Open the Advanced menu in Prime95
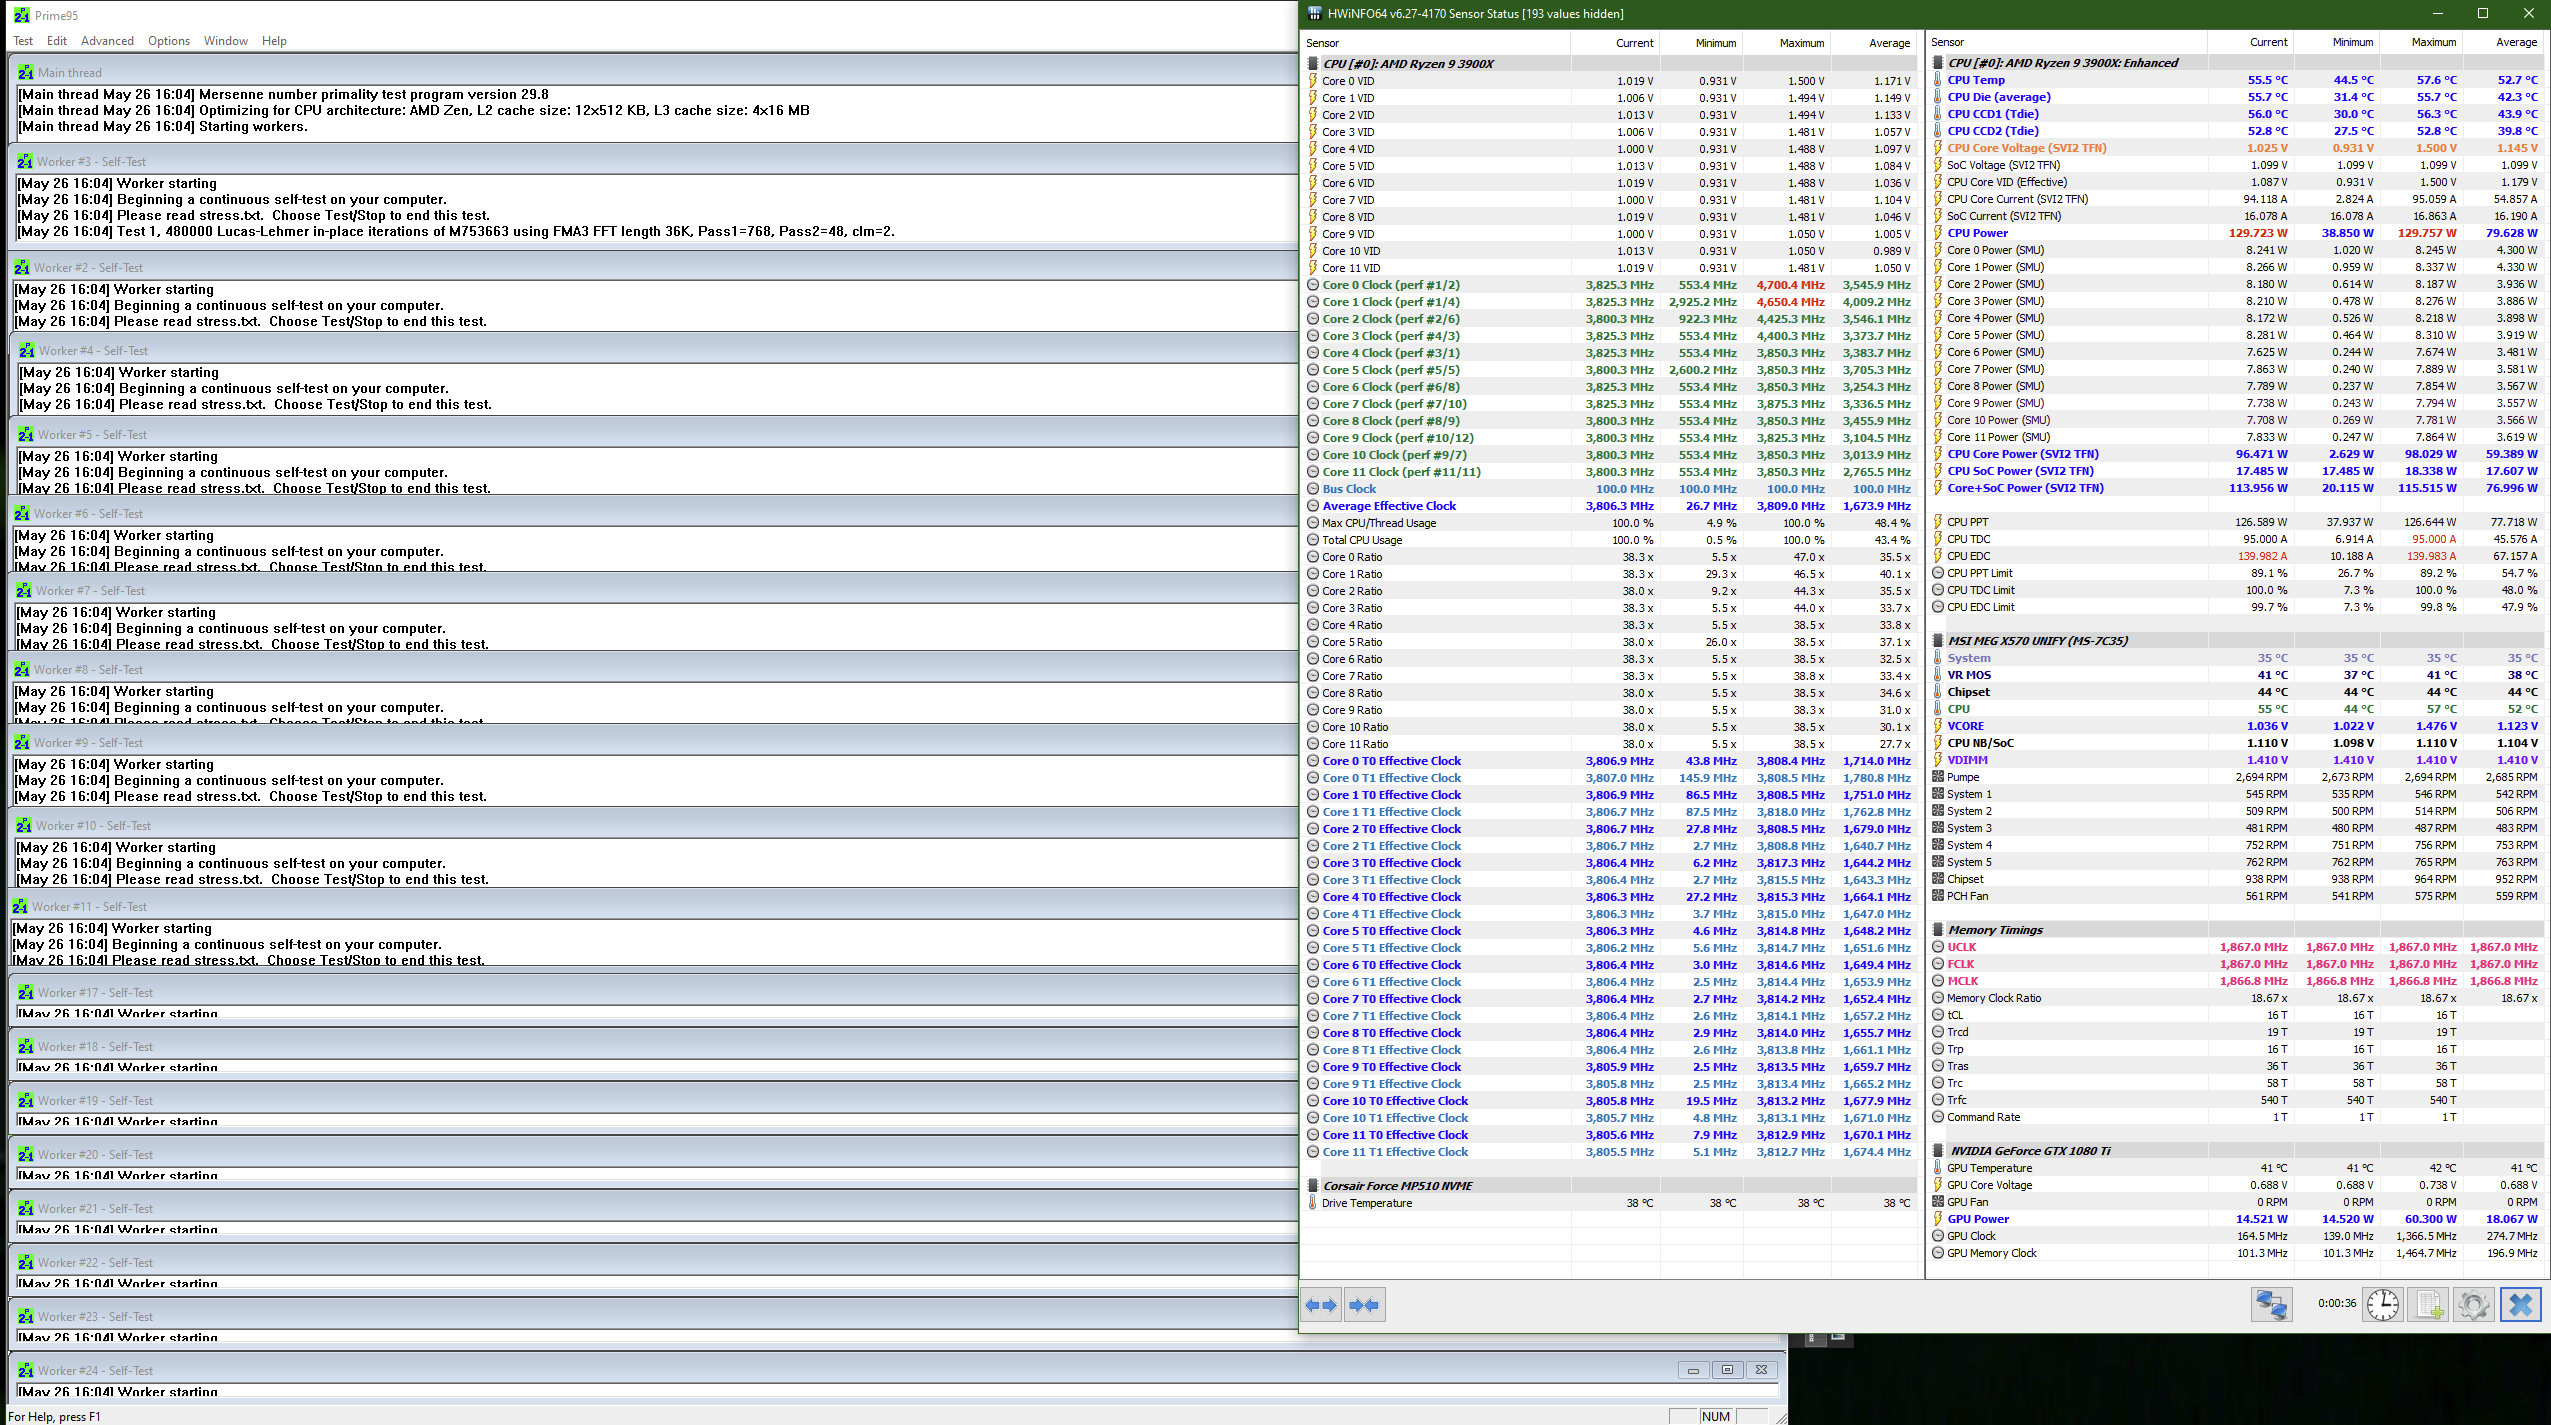 [107, 41]
